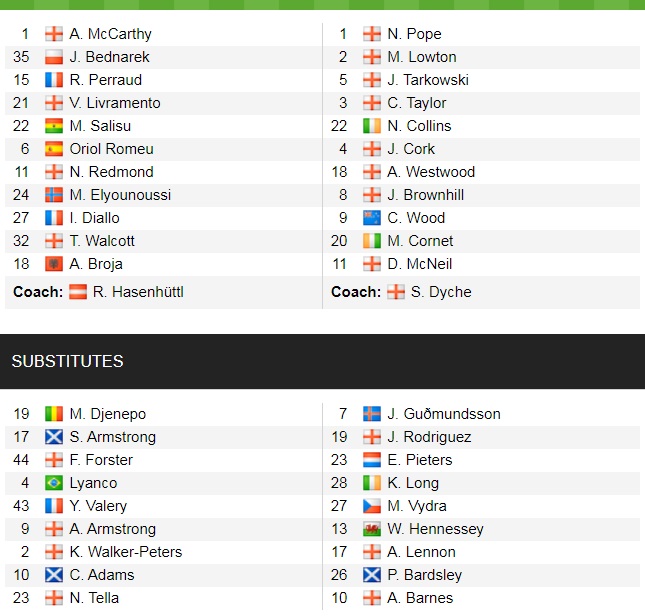
Task: Open M. Cornet player page
Action: pyautogui.click(x=420, y=241)
